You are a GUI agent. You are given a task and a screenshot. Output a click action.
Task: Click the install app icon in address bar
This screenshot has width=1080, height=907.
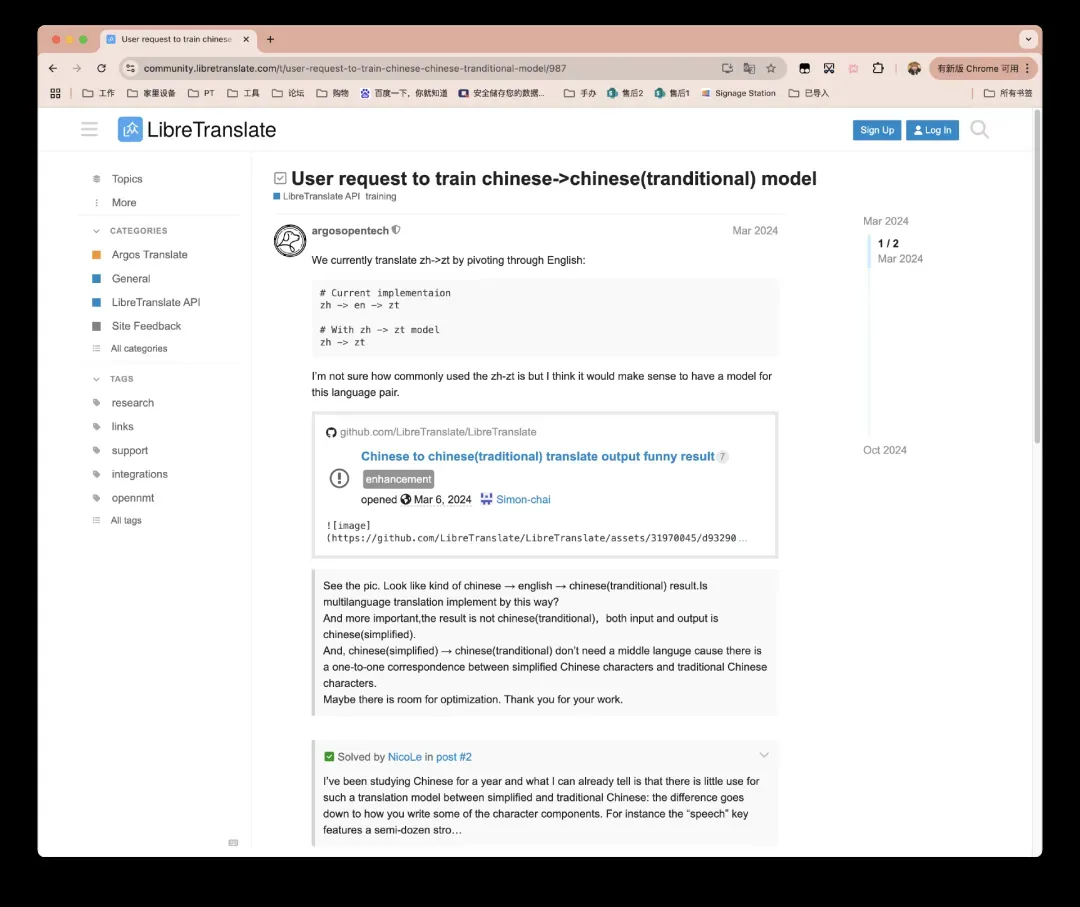click(x=727, y=68)
